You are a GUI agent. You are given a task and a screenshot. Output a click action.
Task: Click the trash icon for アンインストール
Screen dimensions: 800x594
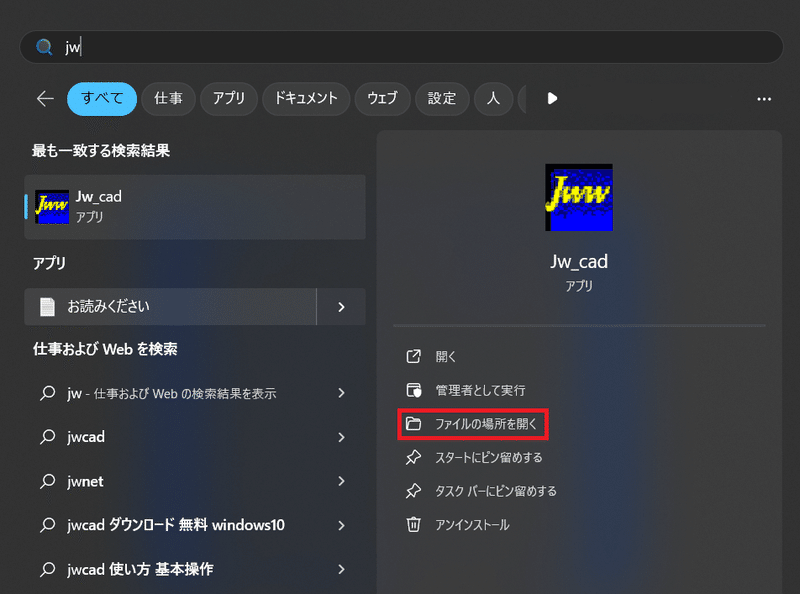click(x=413, y=525)
